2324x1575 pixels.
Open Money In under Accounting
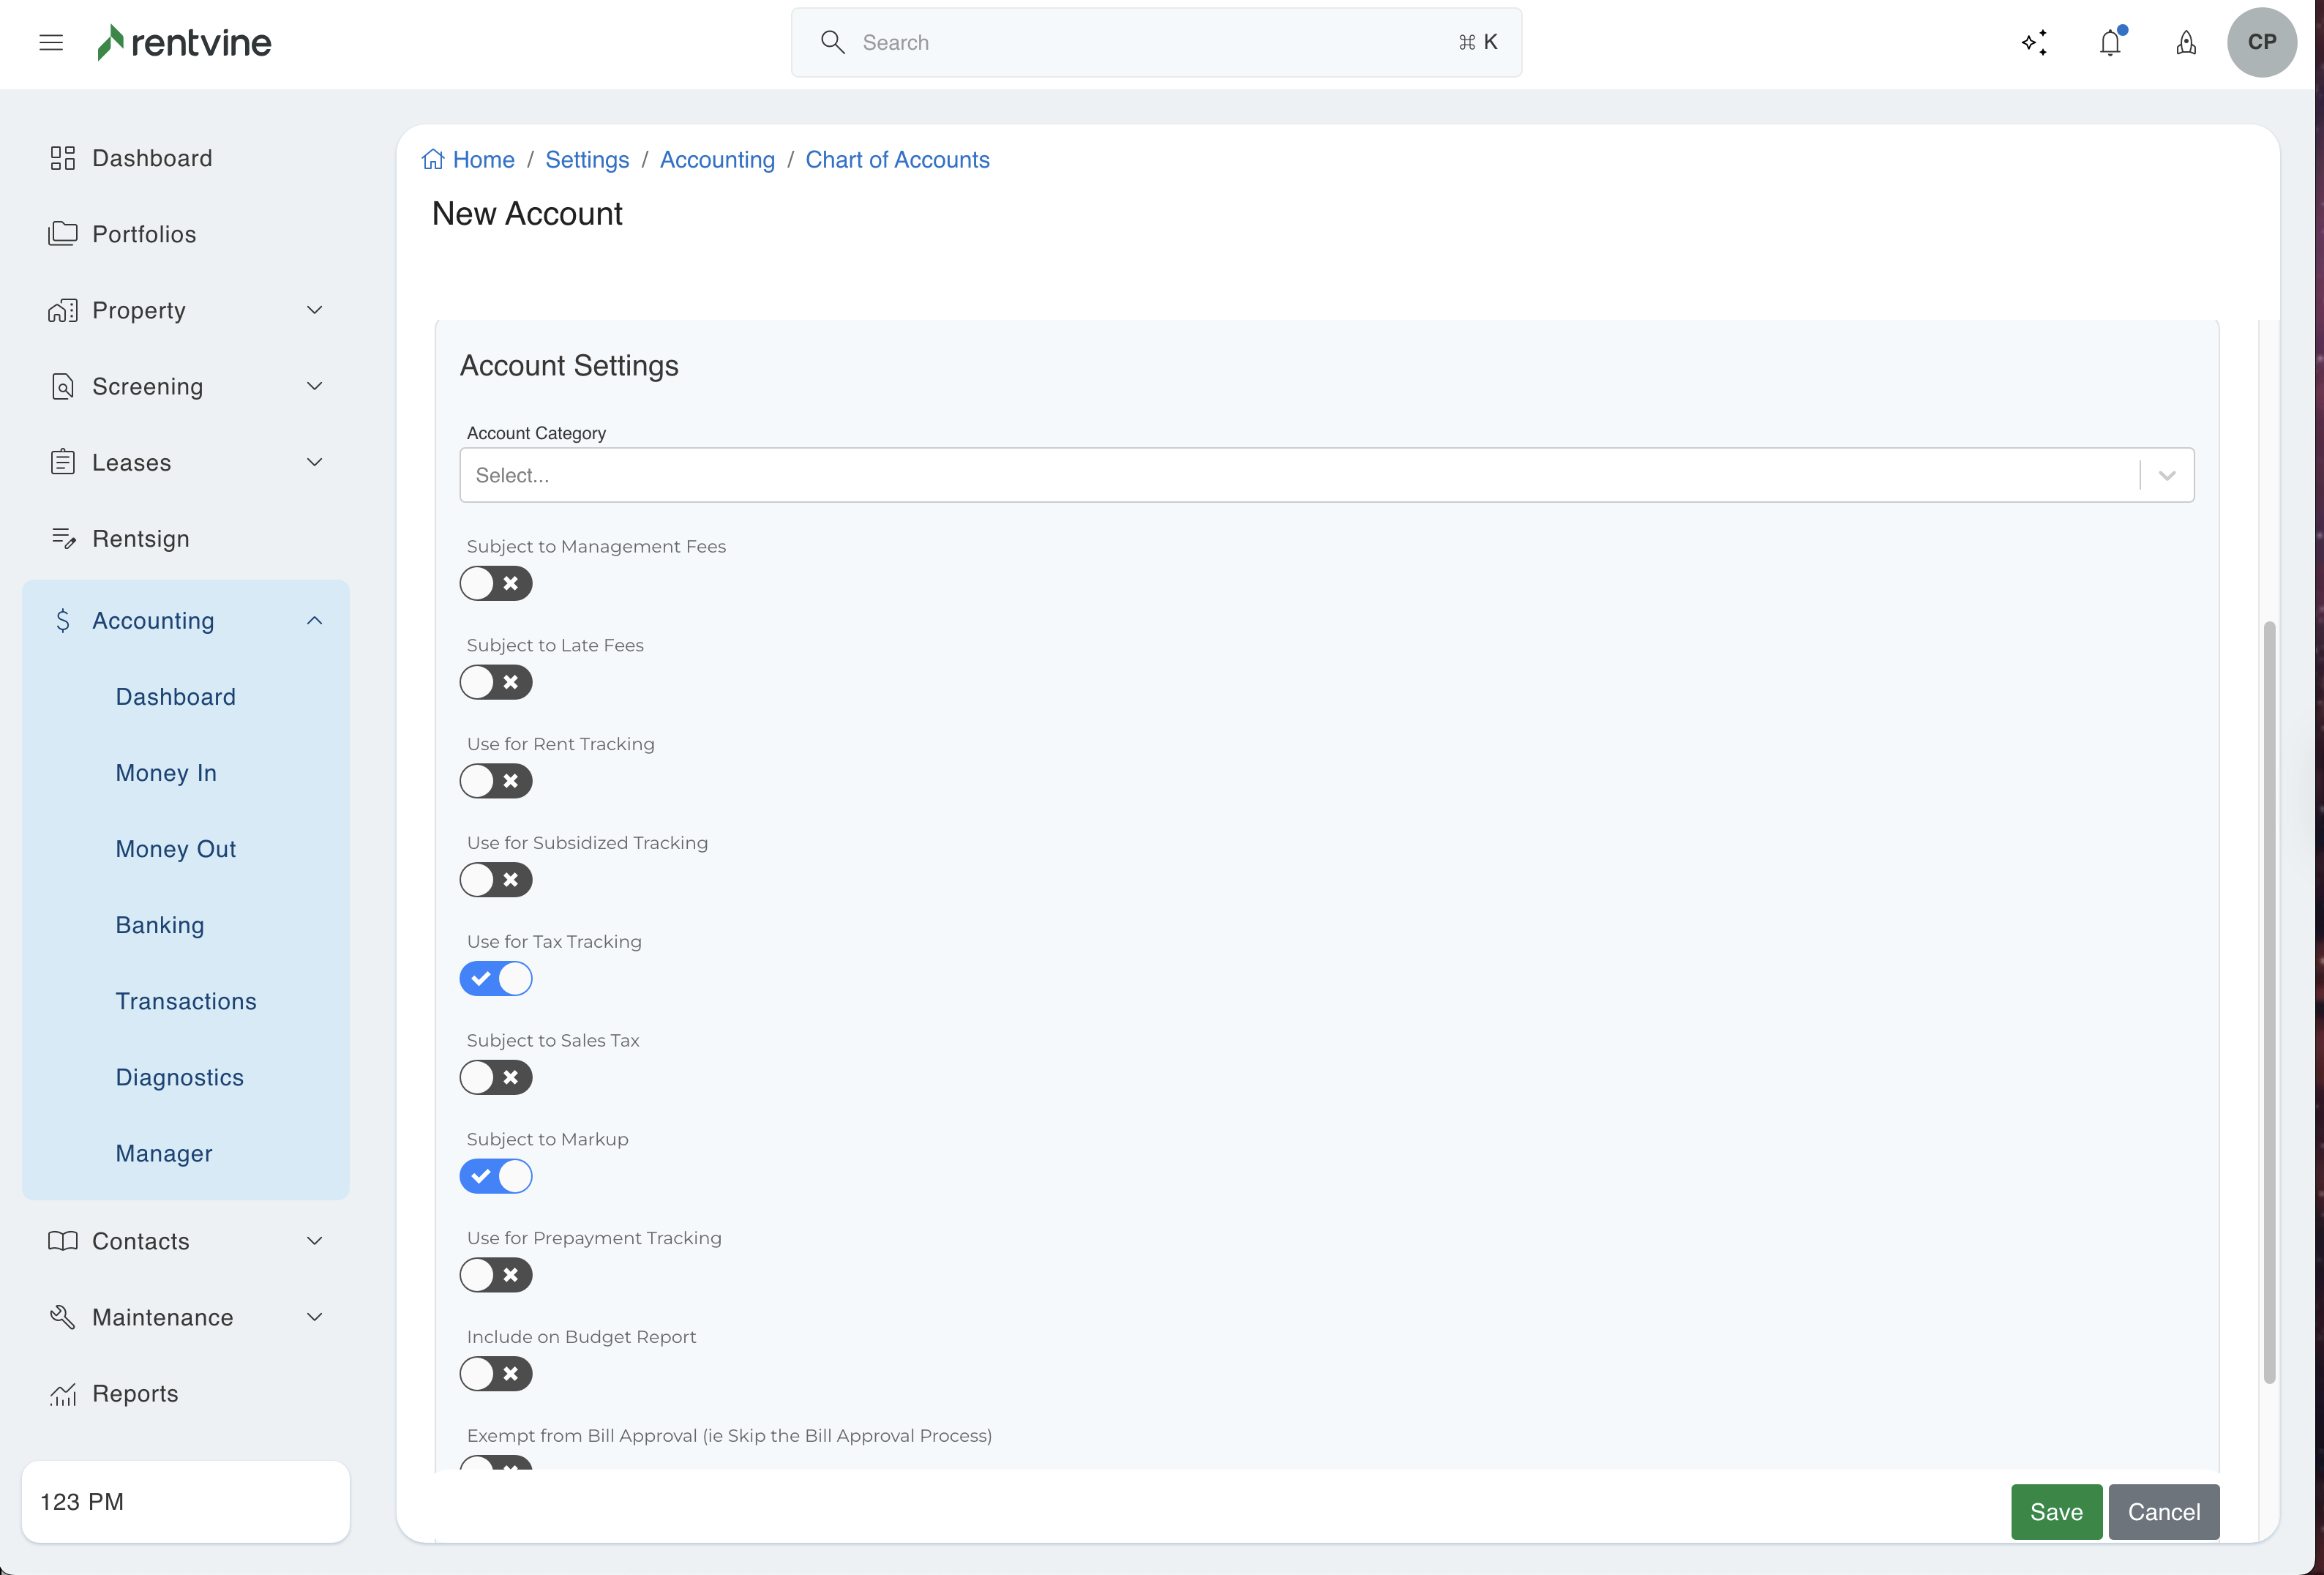coord(166,773)
